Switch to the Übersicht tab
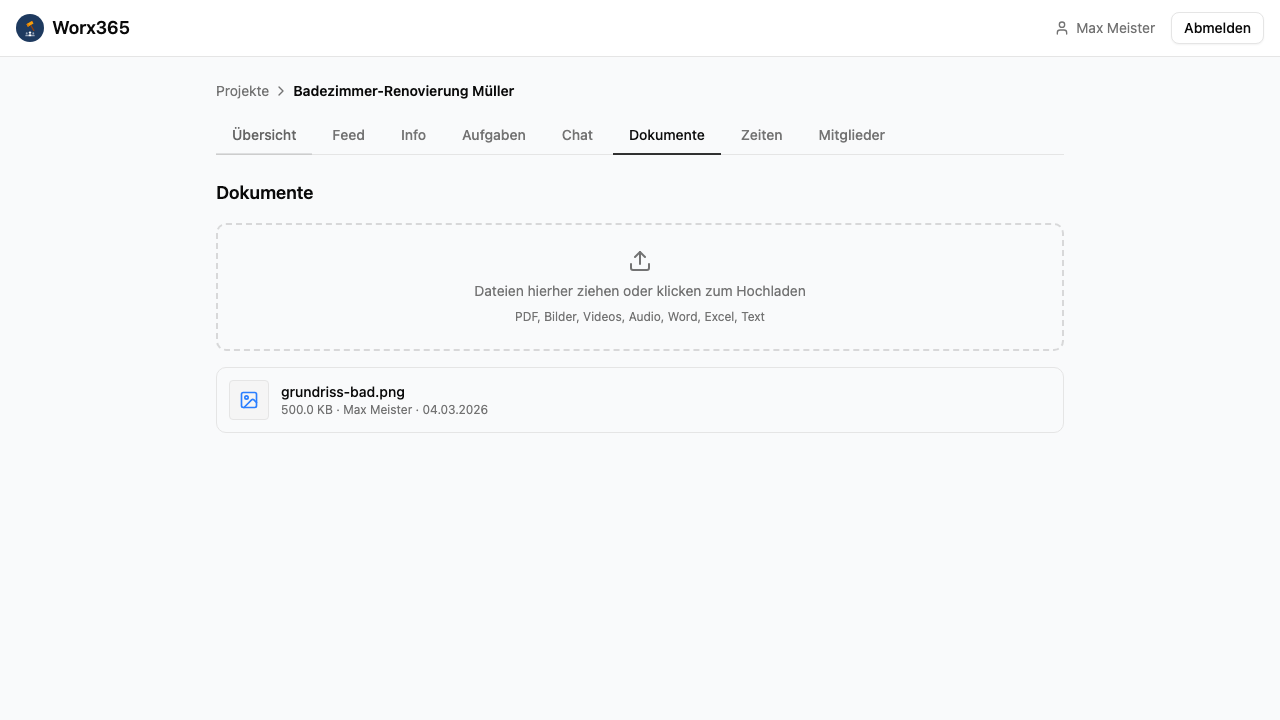The image size is (1280, 720). click(264, 135)
